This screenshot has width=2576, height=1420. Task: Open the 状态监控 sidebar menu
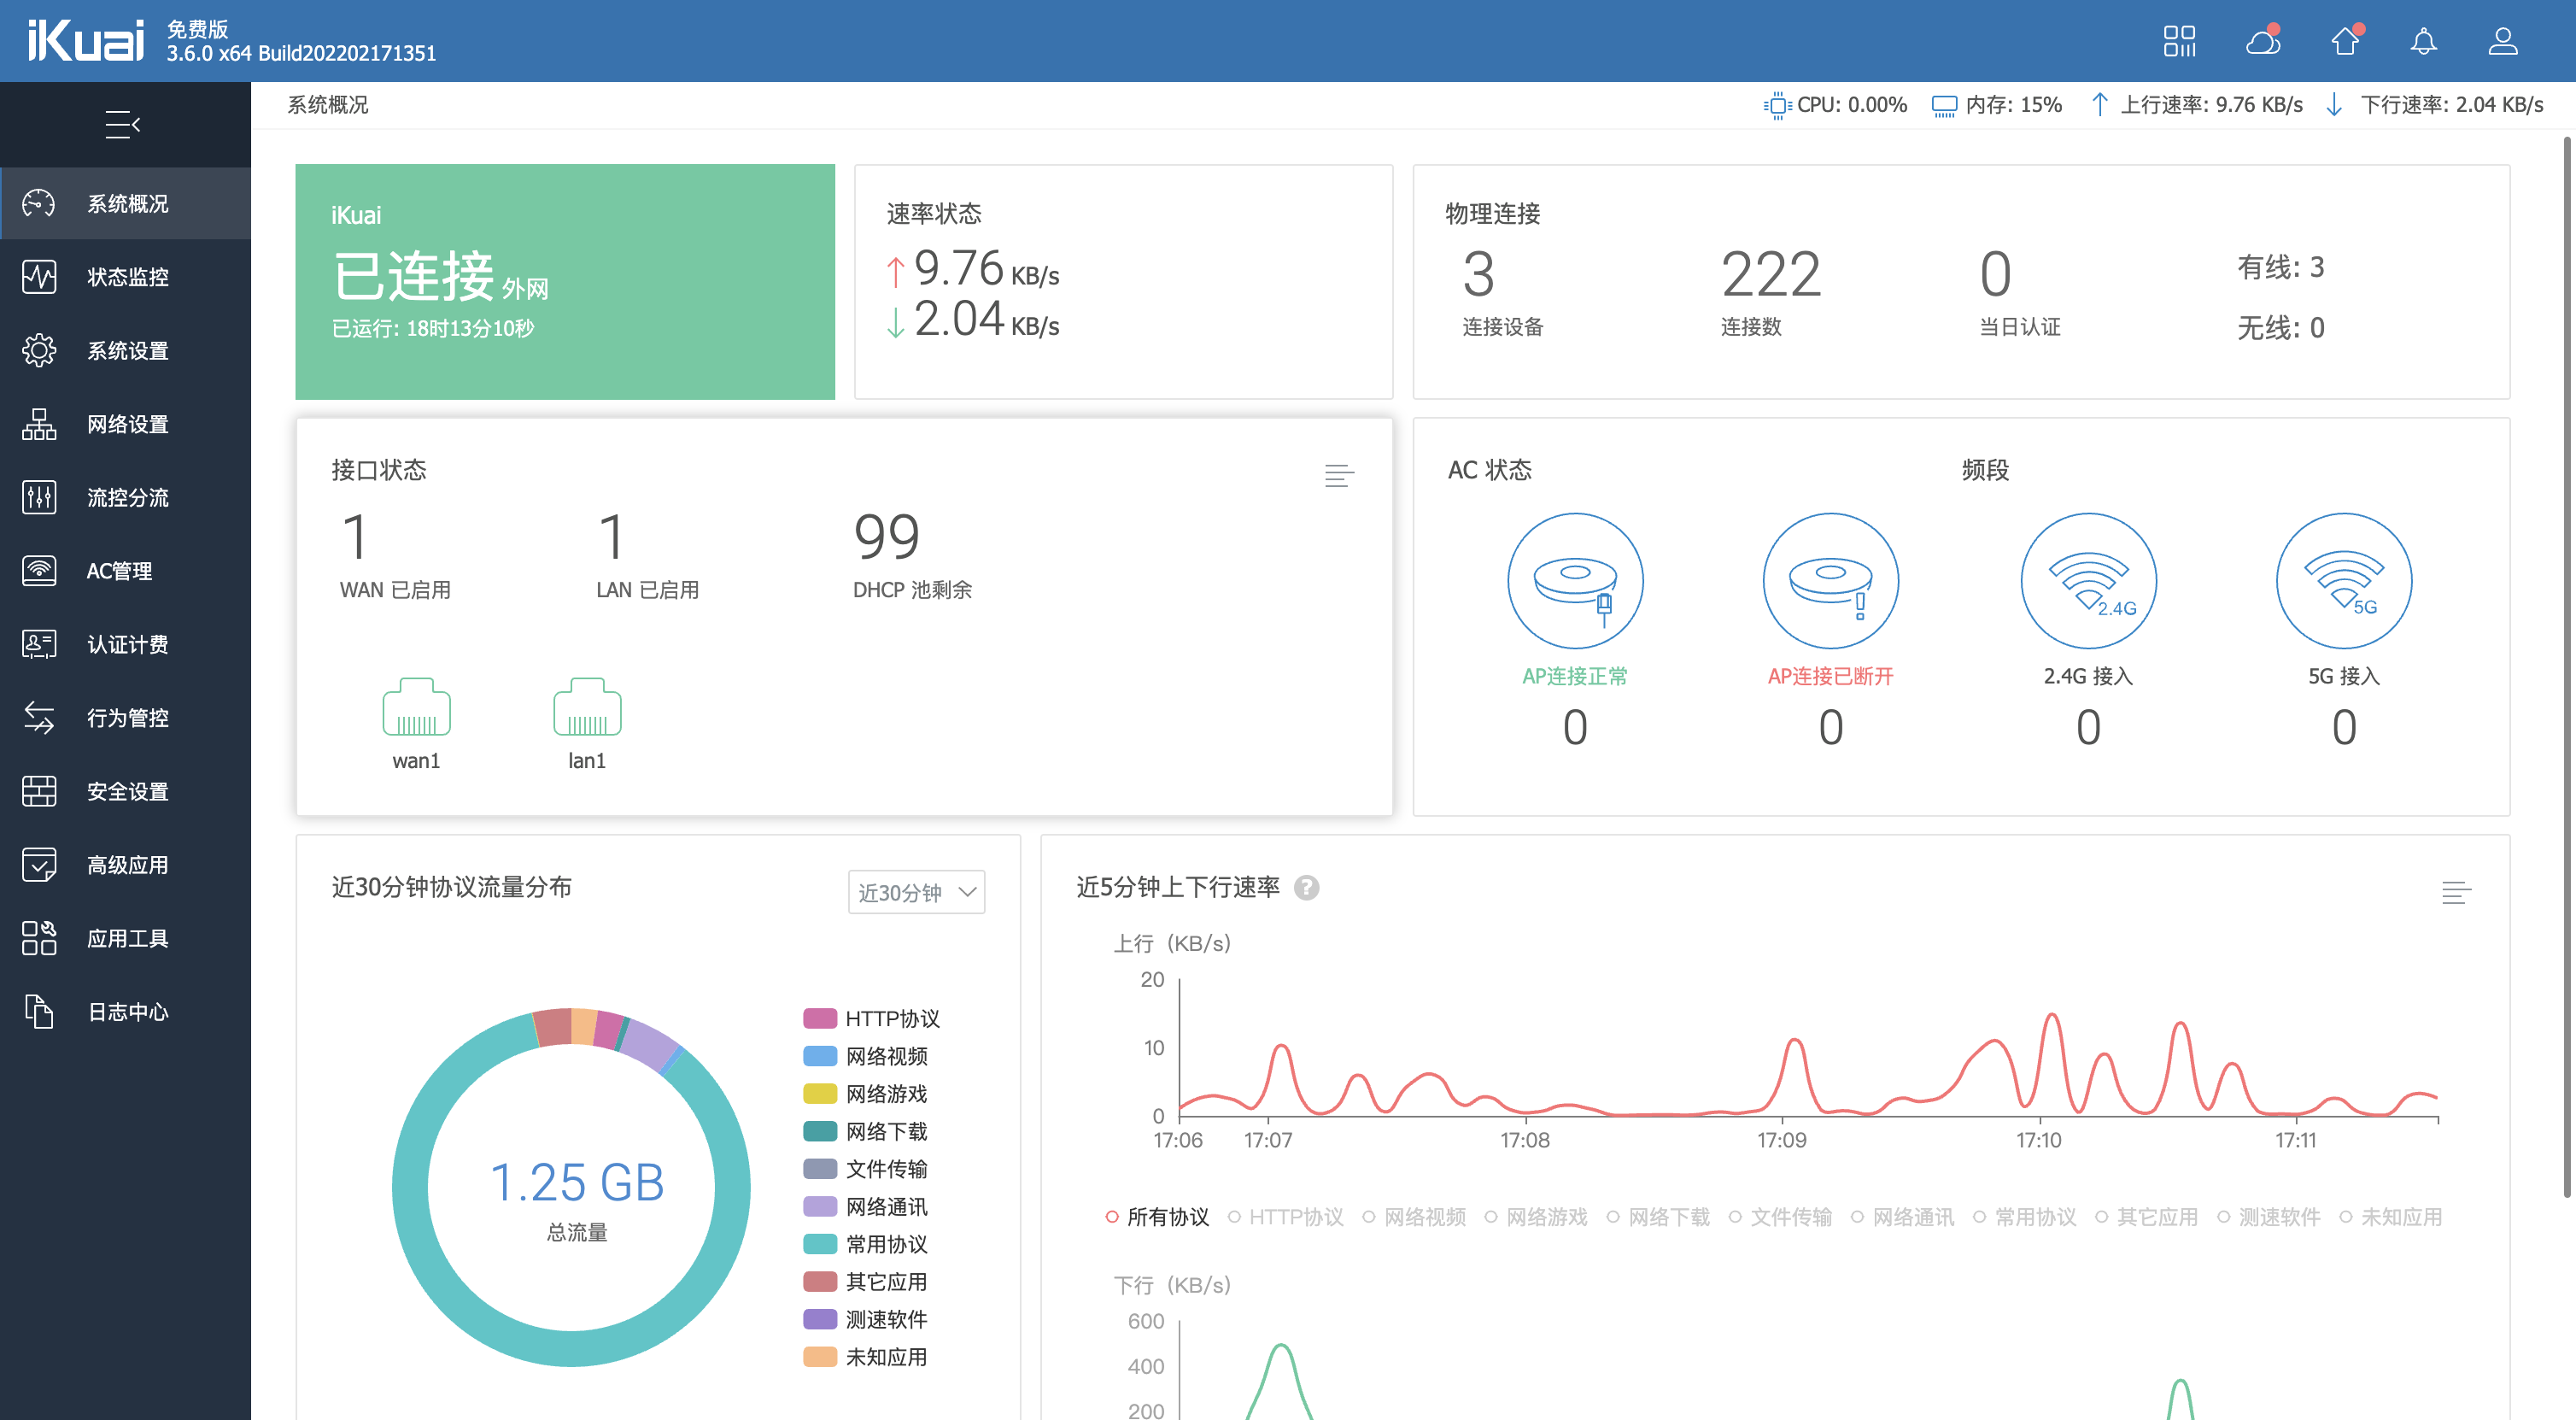127,277
